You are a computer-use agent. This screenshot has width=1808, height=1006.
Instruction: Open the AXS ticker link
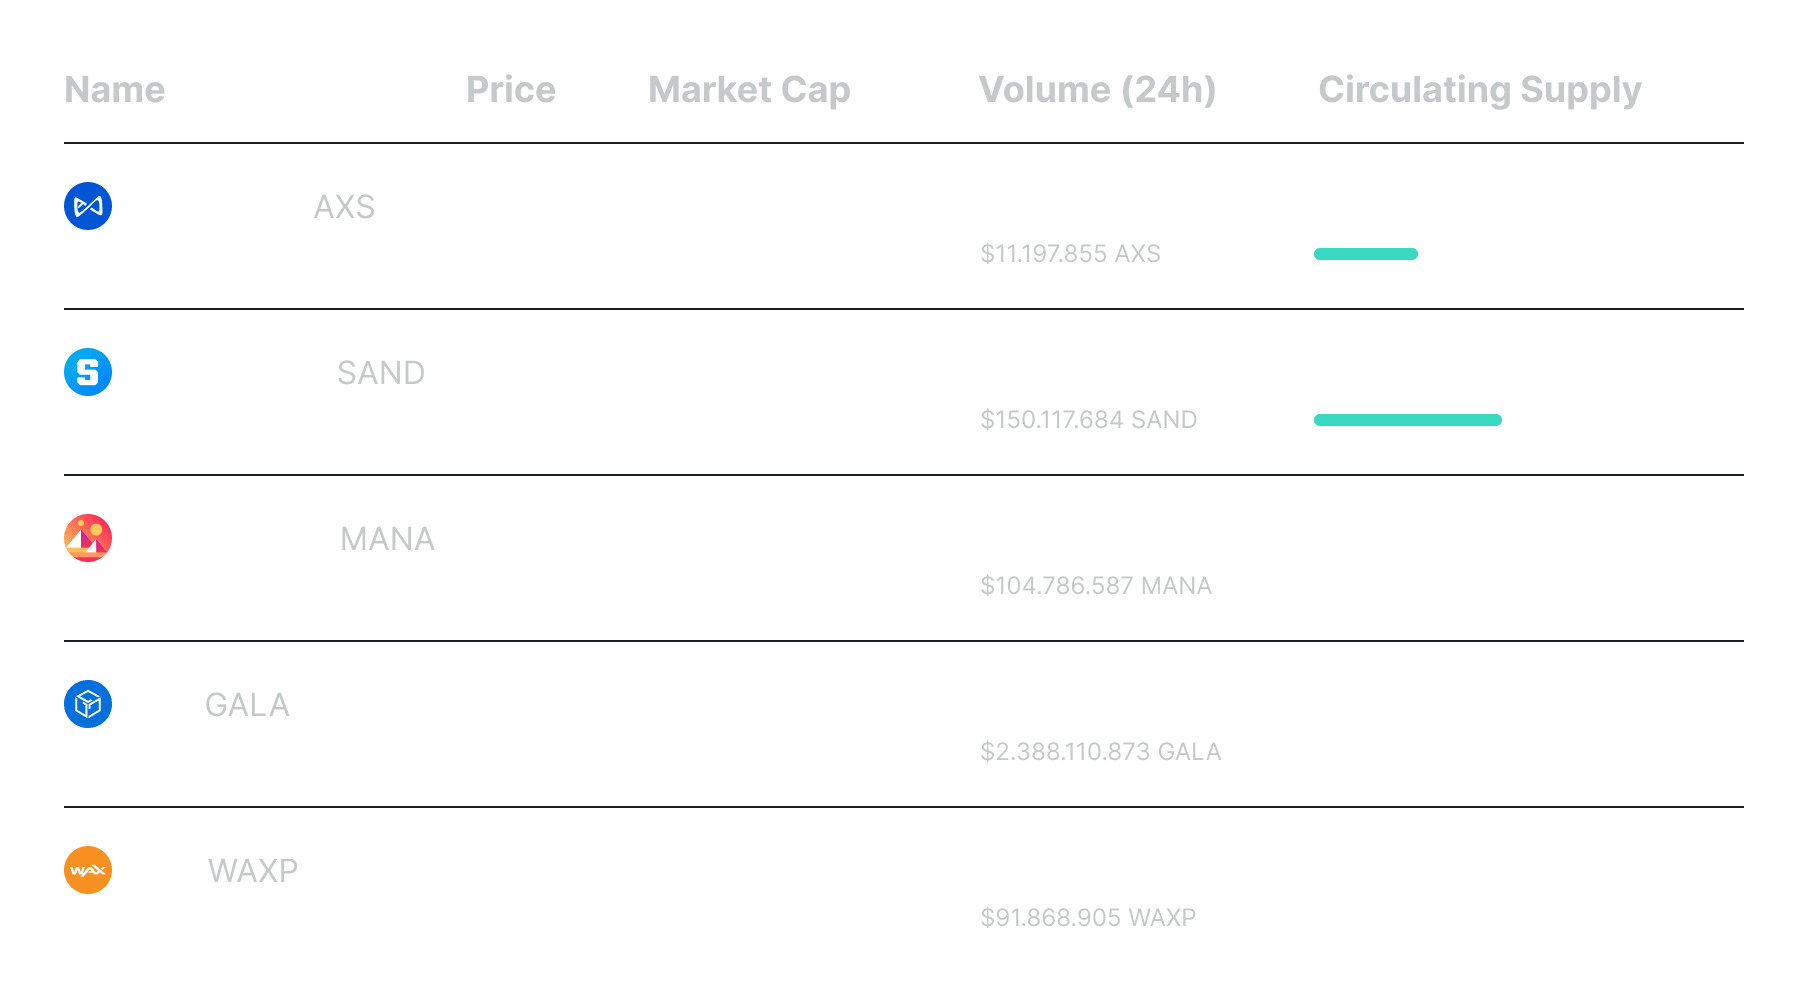pyautogui.click(x=344, y=207)
